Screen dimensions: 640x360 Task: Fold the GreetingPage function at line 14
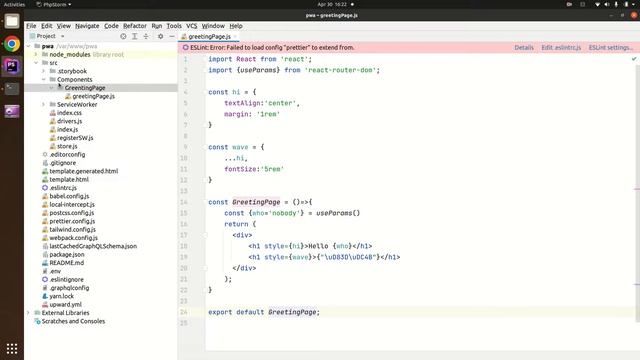(205, 202)
